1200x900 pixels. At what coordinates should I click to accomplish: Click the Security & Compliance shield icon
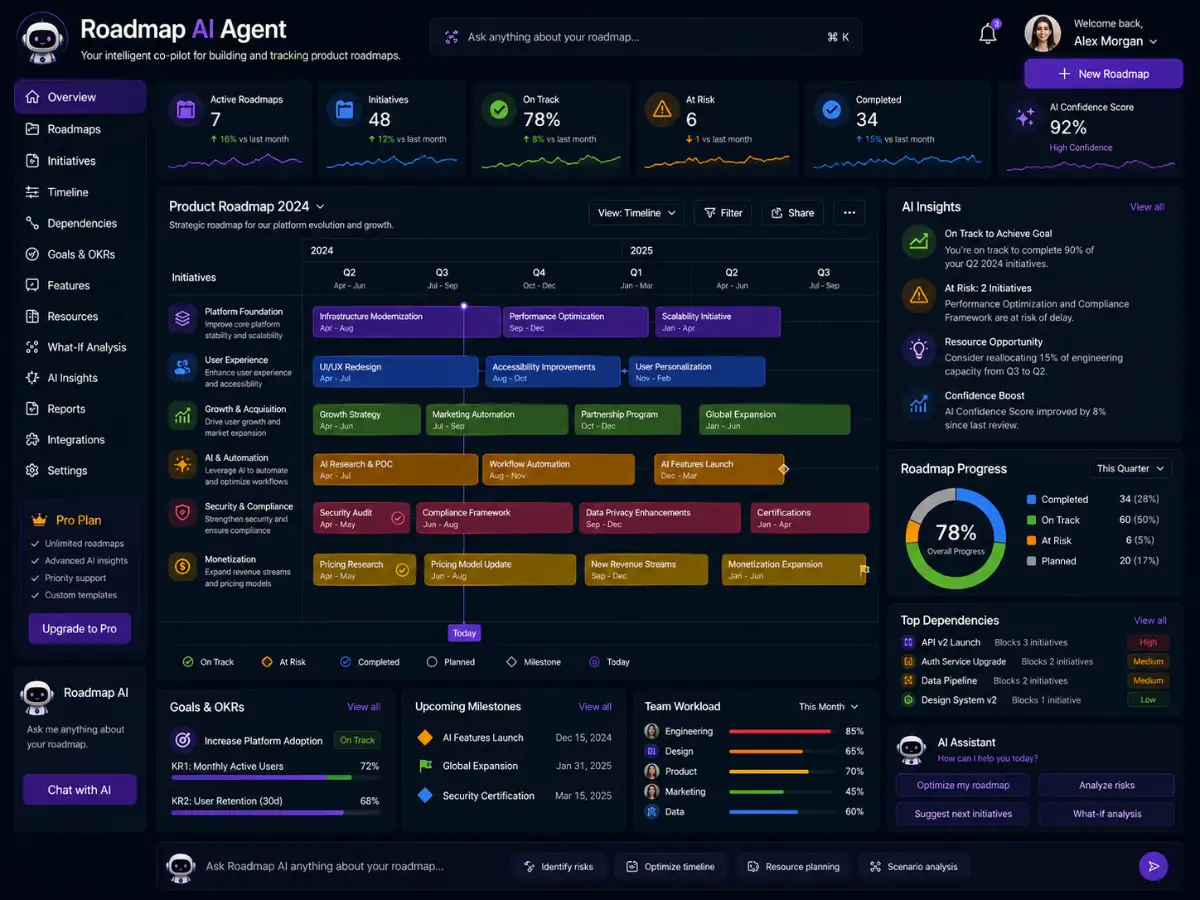pyautogui.click(x=182, y=513)
